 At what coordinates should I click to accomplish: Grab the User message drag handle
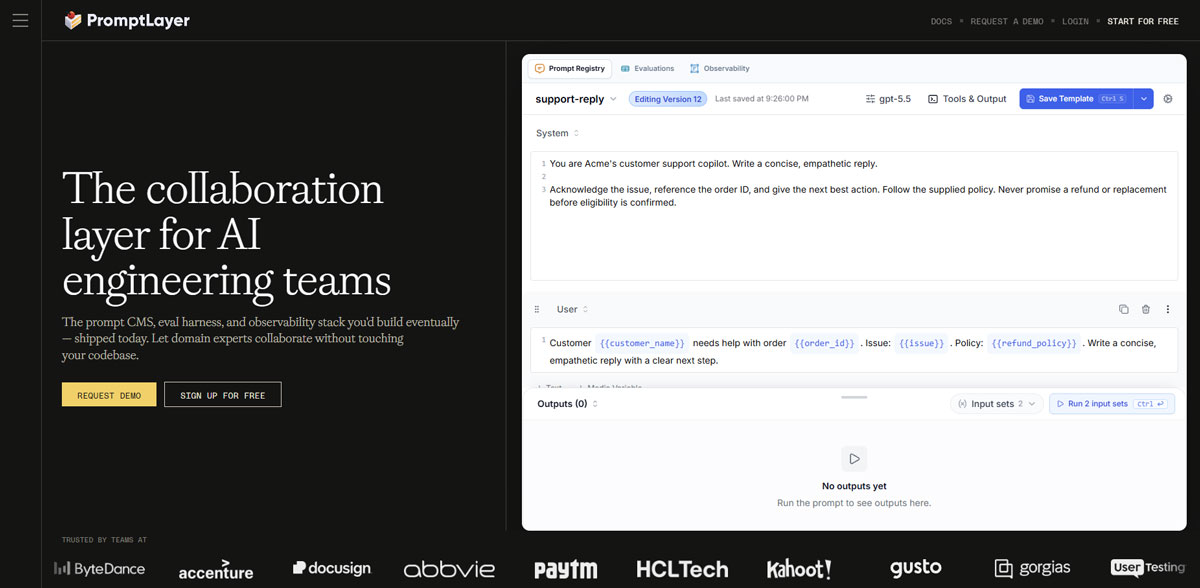[x=537, y=310]
